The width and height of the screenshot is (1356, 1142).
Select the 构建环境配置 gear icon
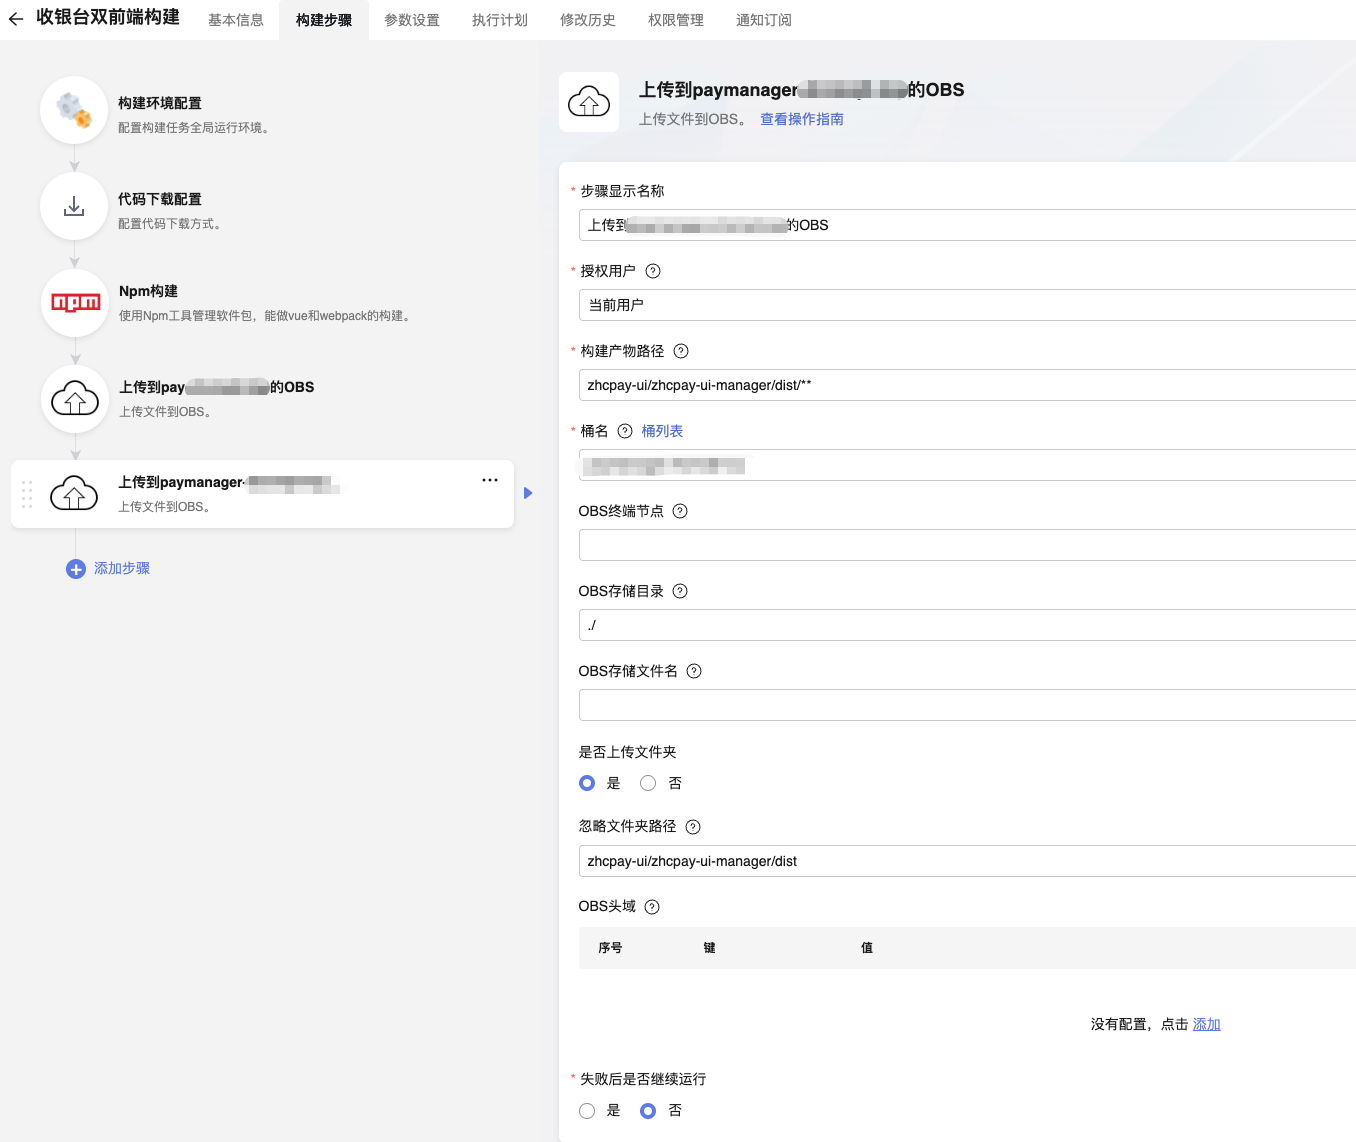[x=74, y=110]
